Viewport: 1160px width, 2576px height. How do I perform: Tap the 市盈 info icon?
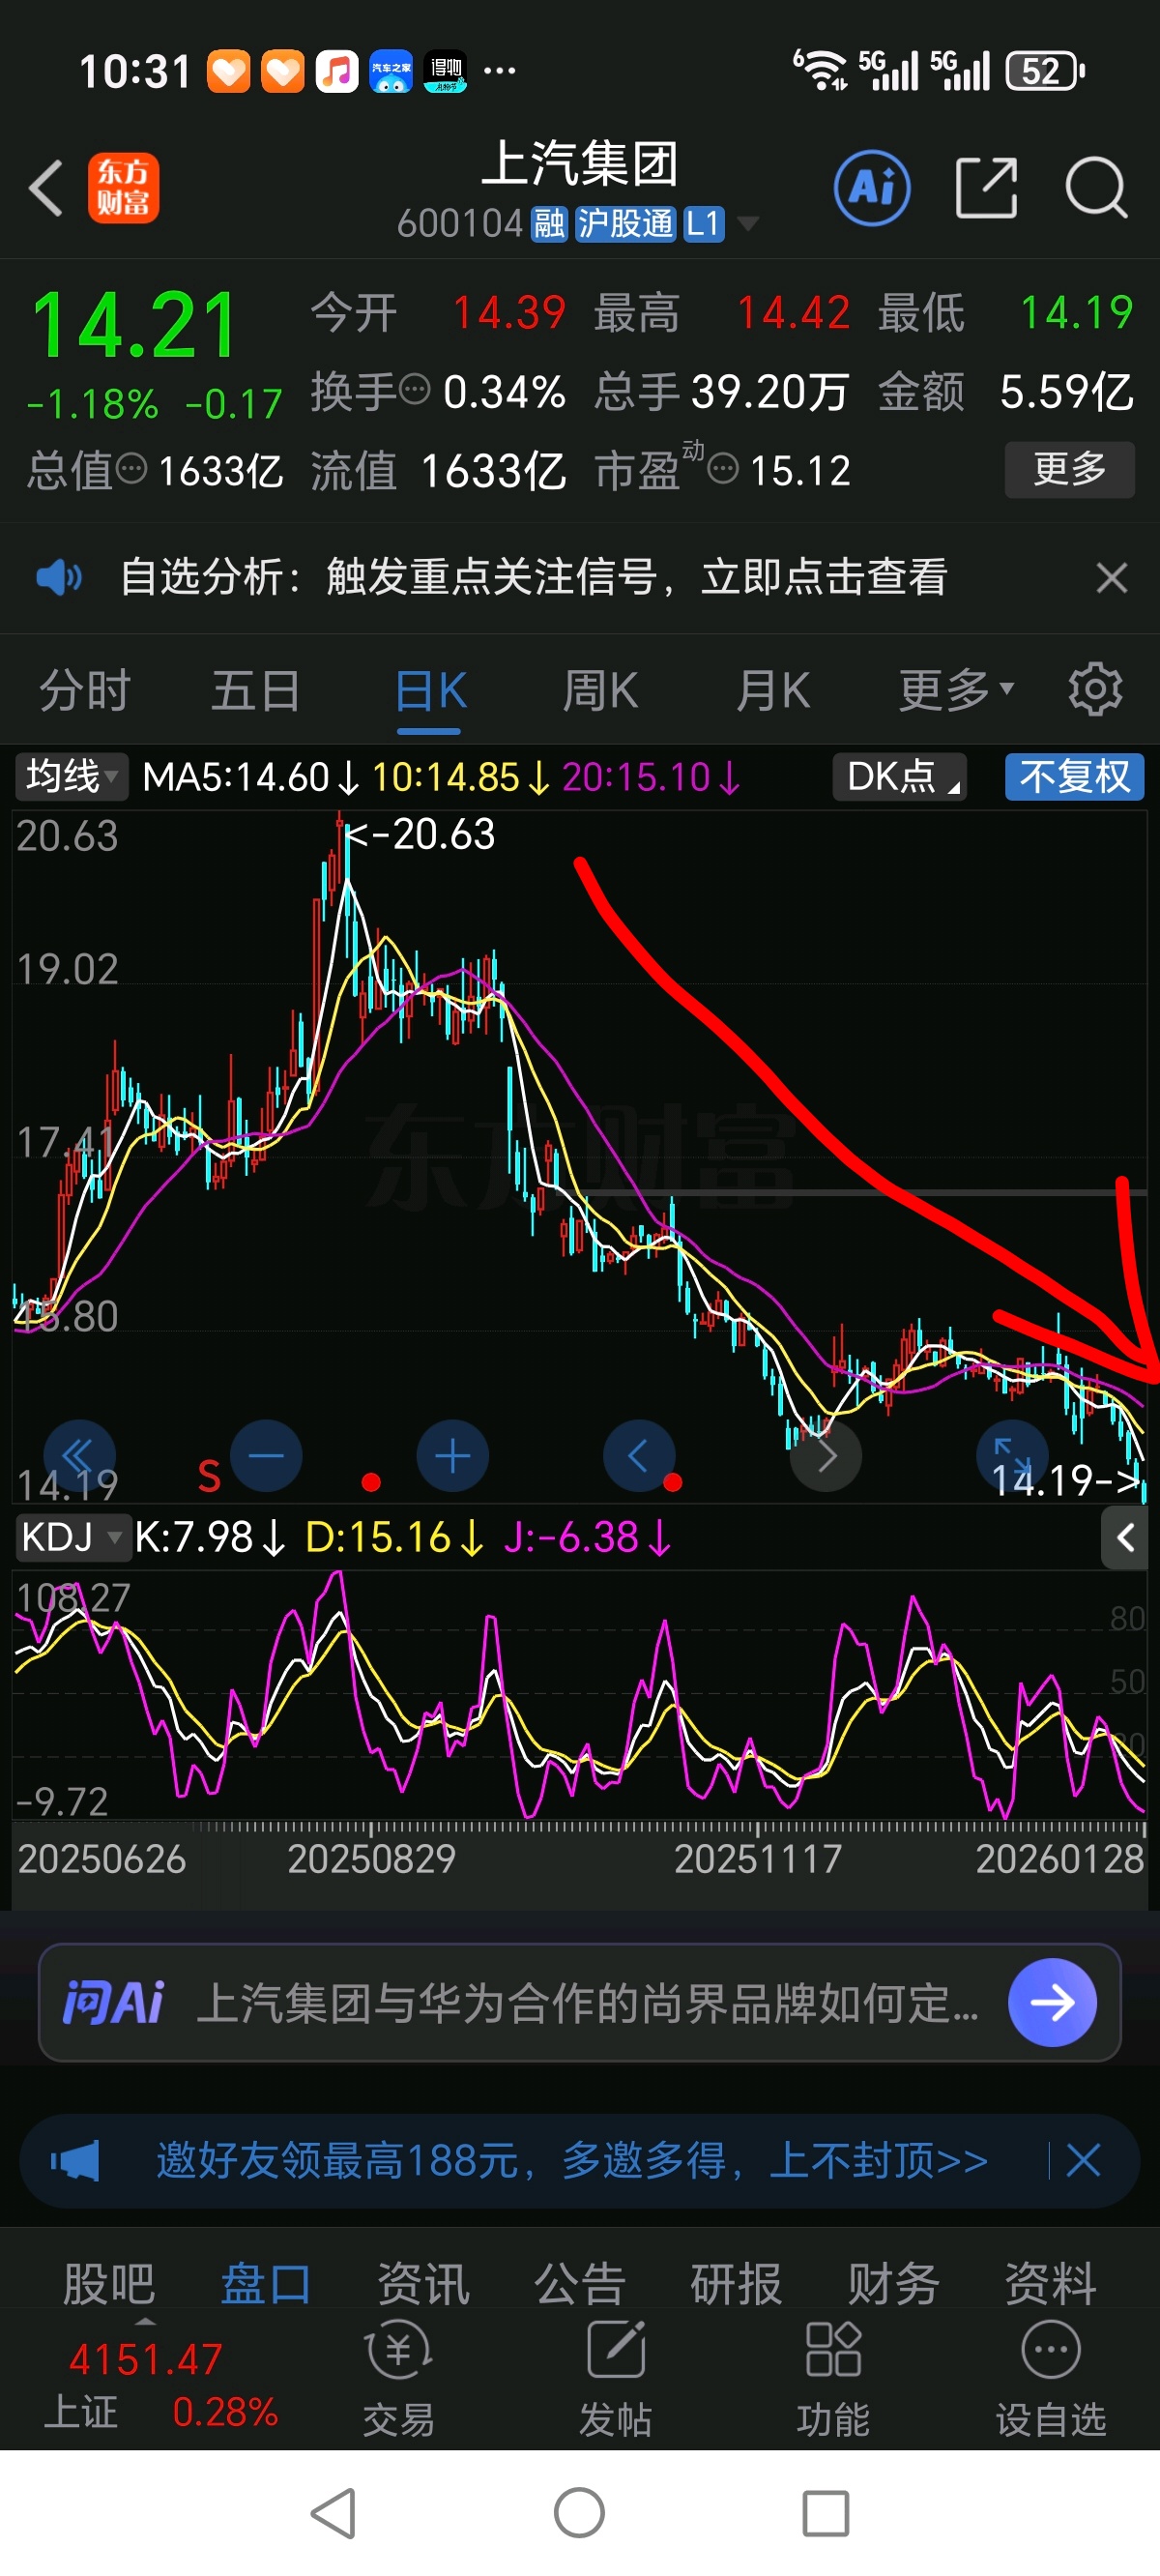(x=723, y=467)
